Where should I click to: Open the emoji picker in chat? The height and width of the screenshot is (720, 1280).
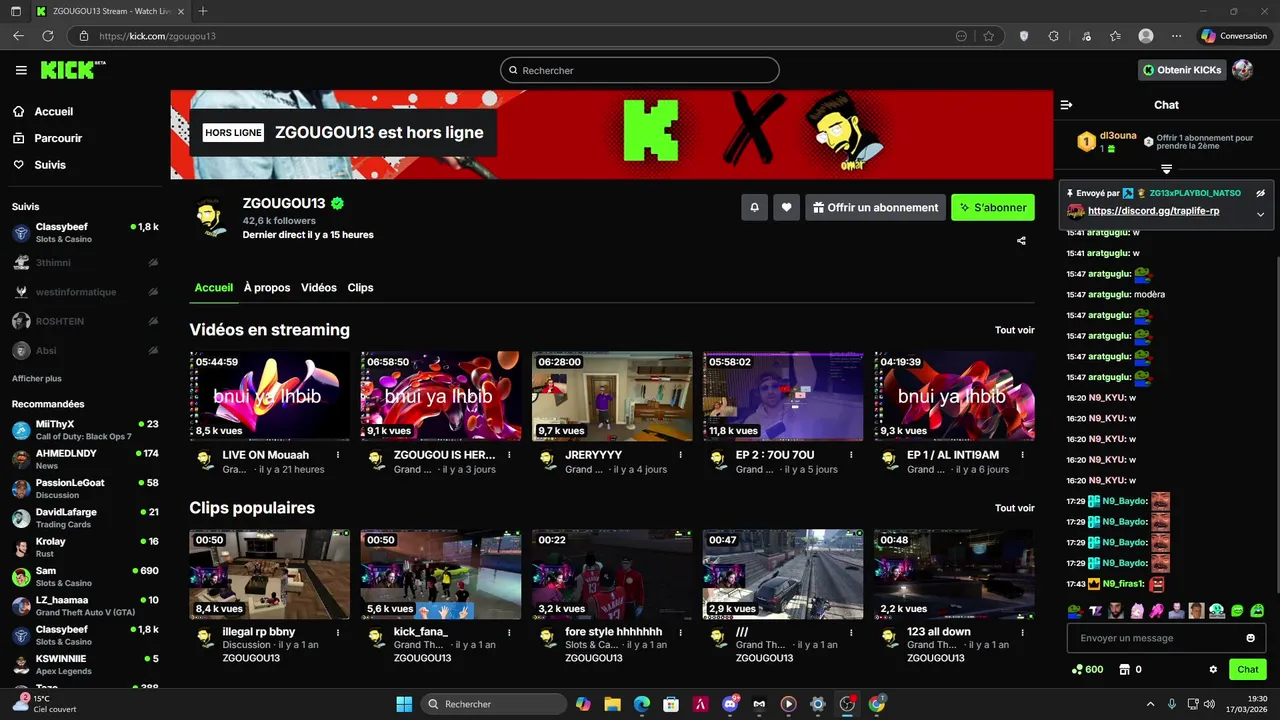1250,638
